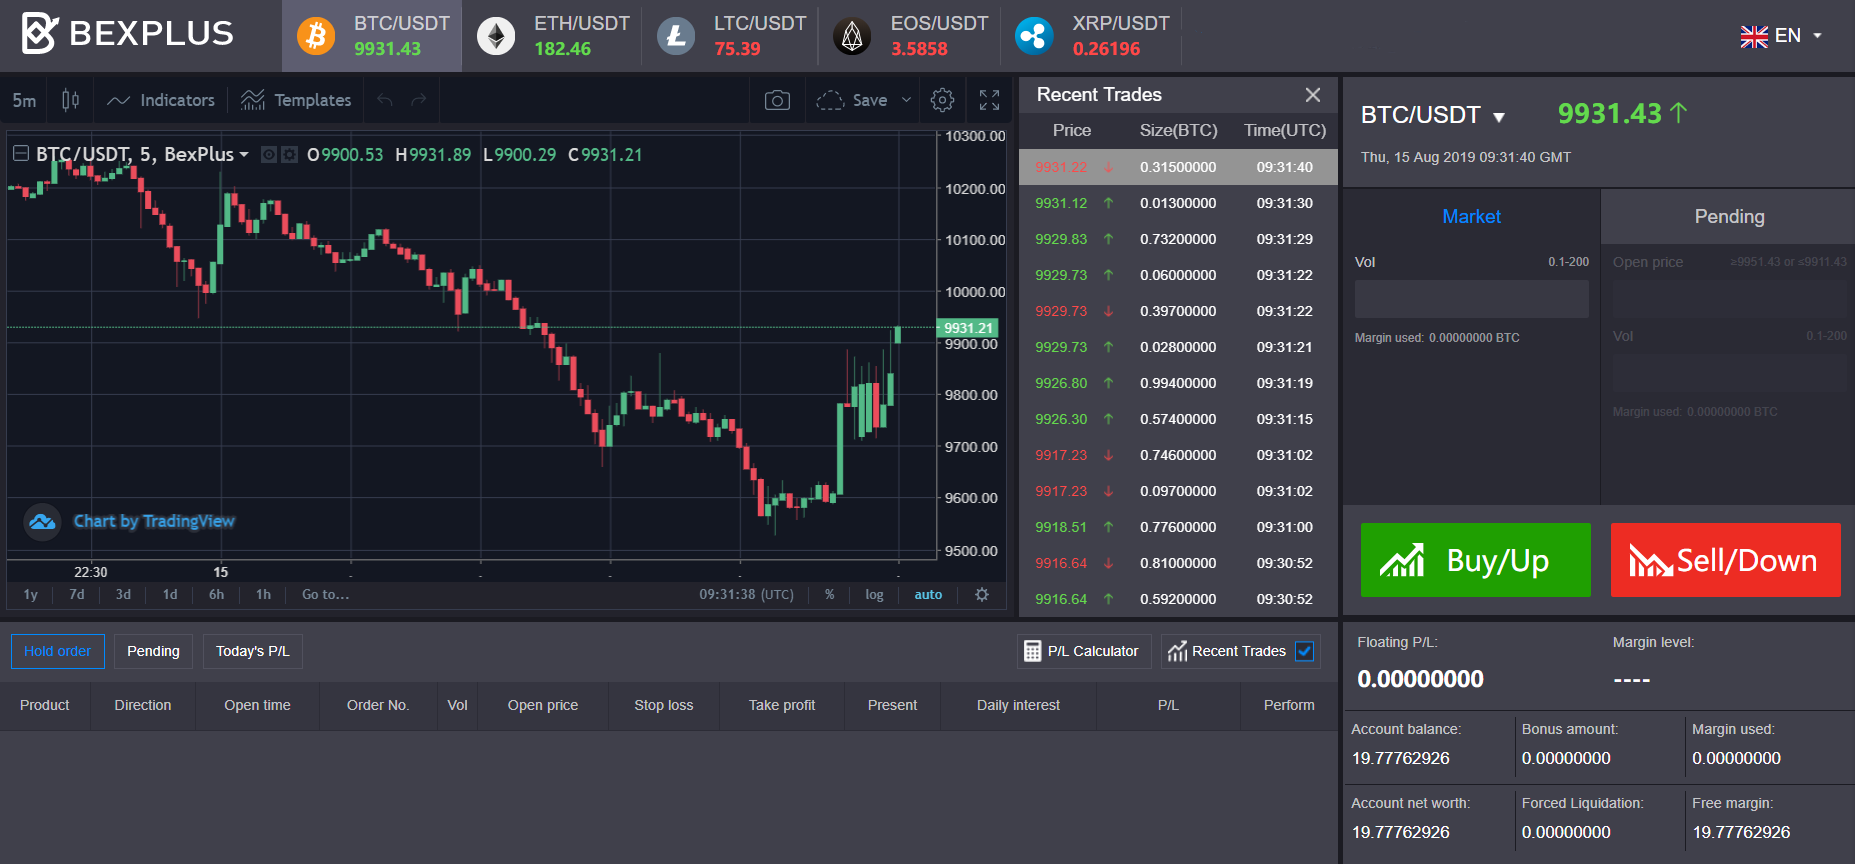Select the 9931.22 trade row

1178,167
